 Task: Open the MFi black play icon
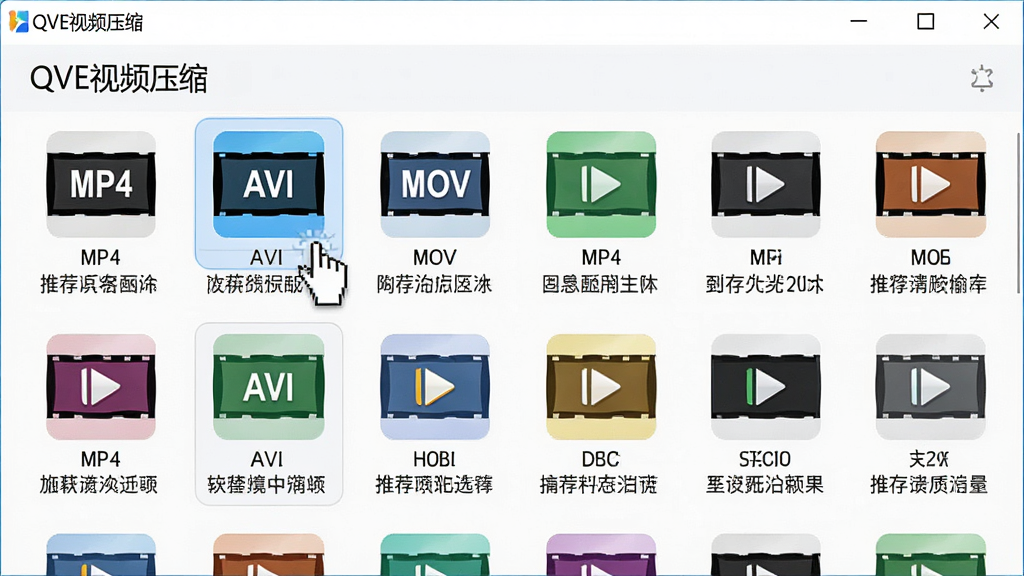(765, 184)
